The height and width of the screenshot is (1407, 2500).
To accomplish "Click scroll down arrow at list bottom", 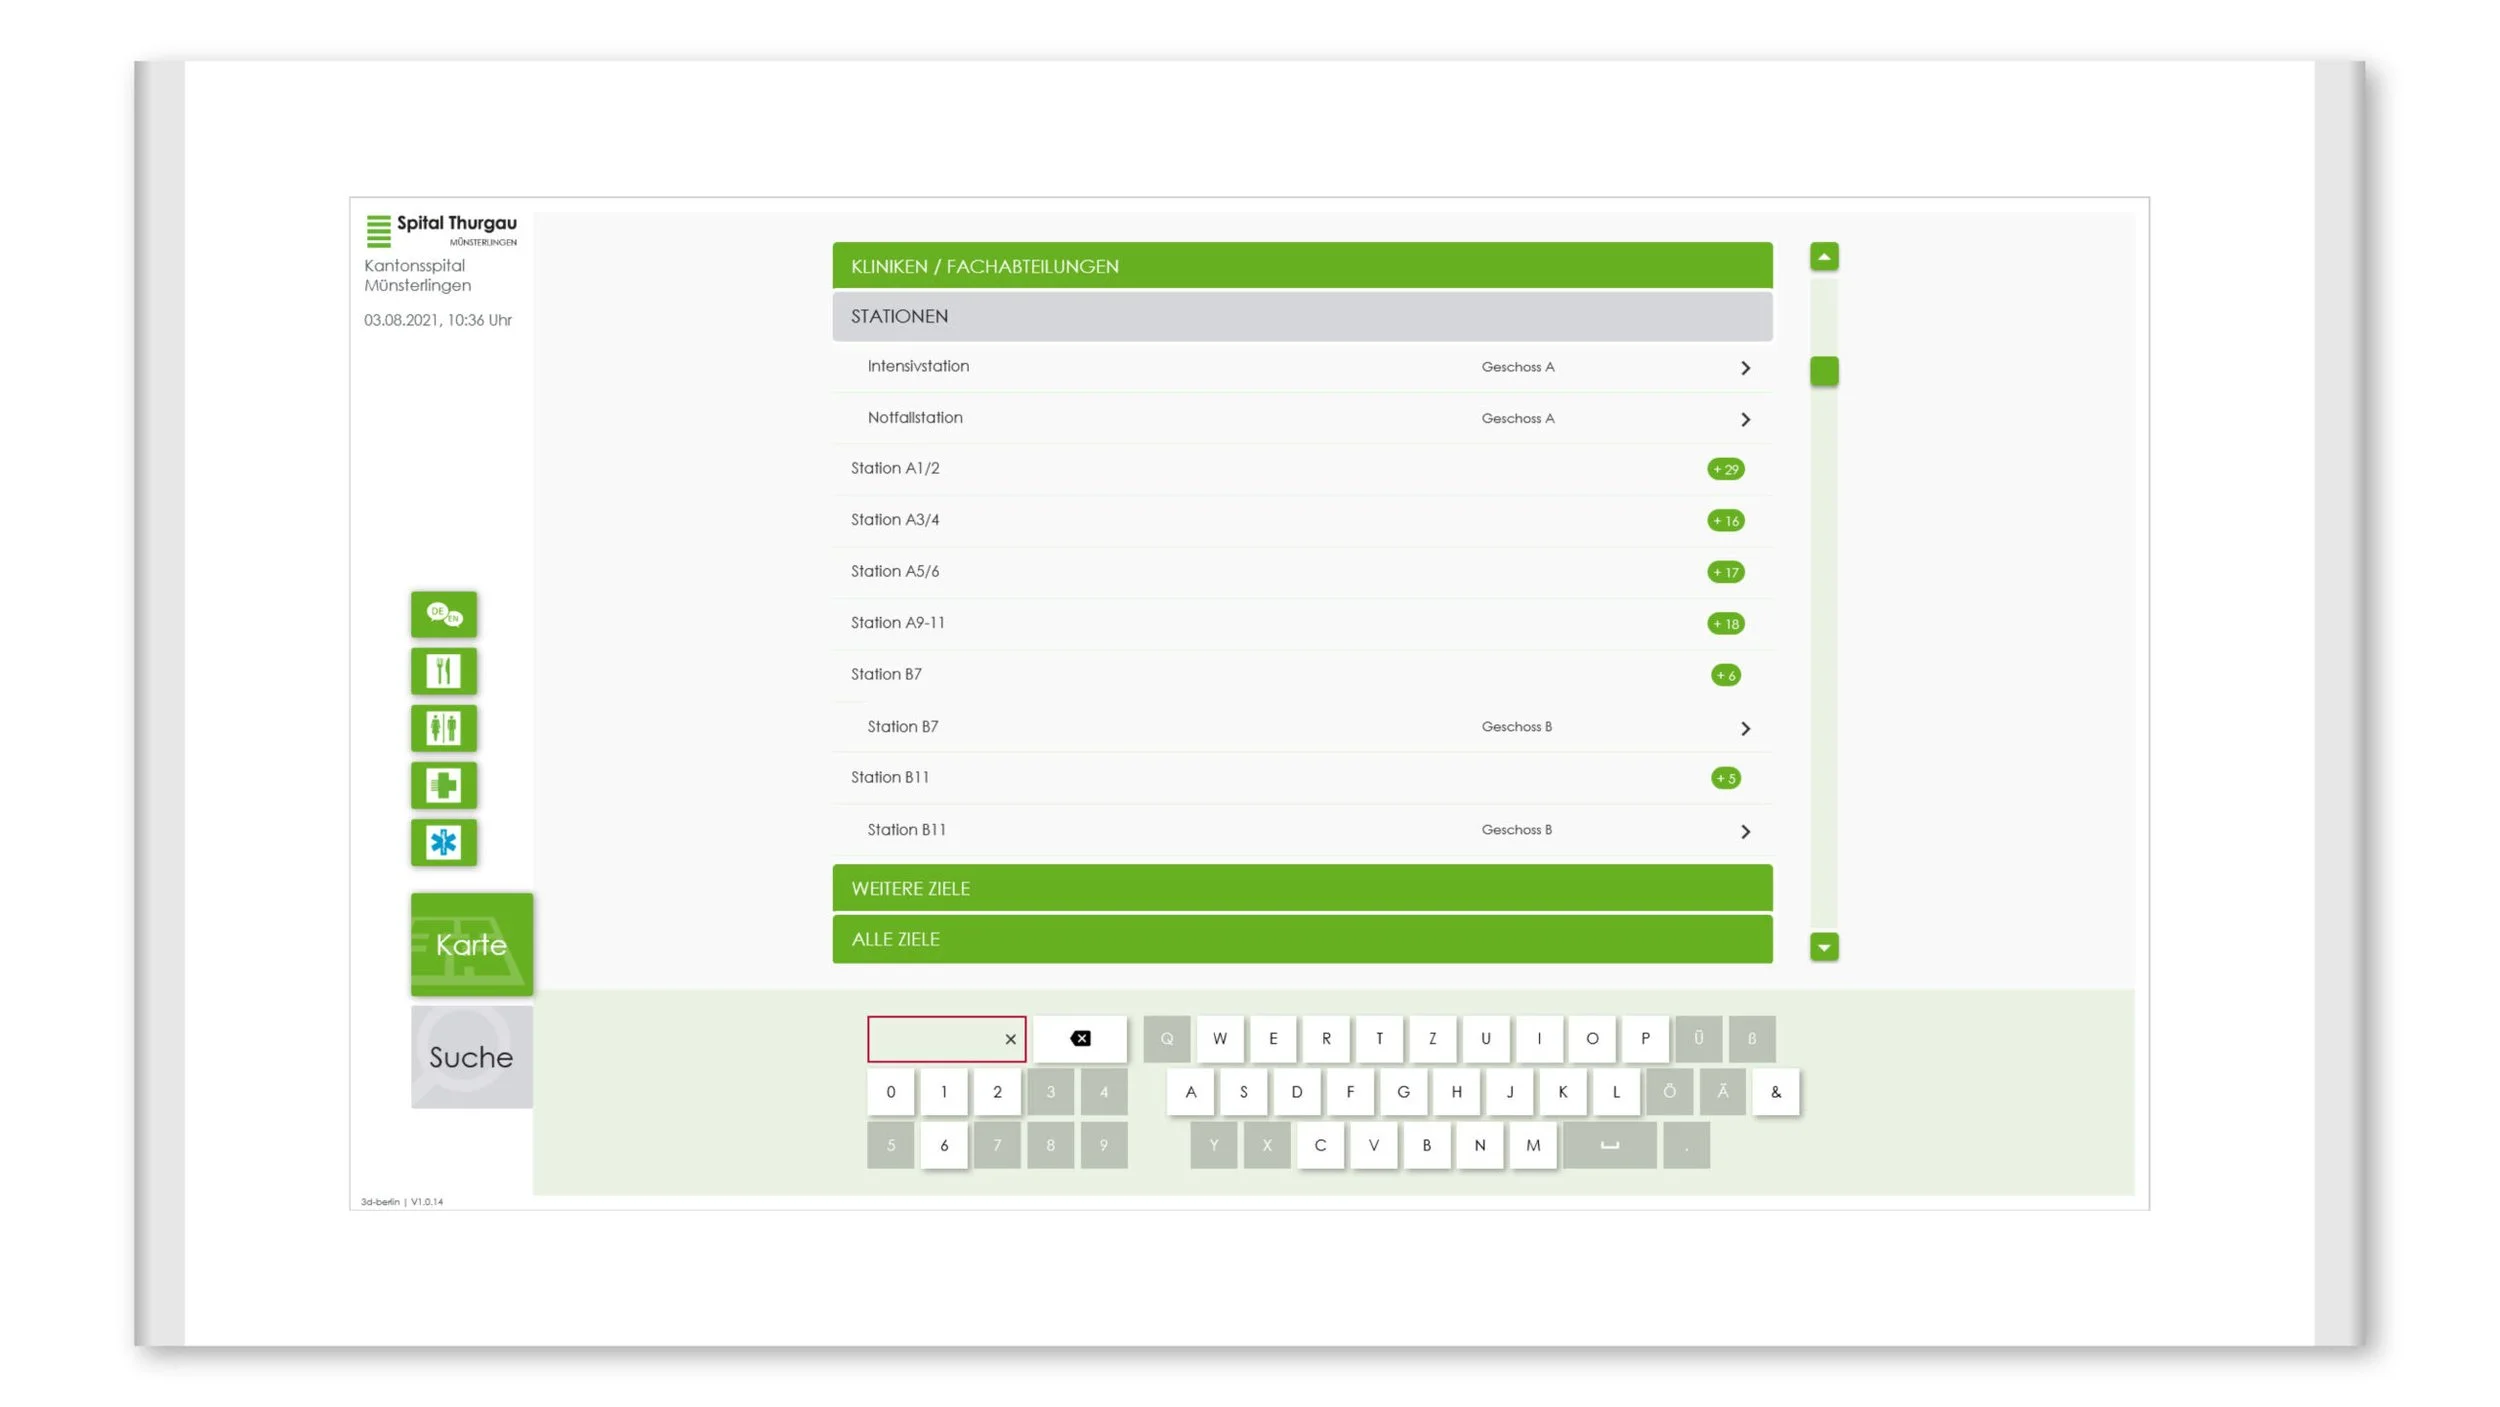I will coord(1823,946).
